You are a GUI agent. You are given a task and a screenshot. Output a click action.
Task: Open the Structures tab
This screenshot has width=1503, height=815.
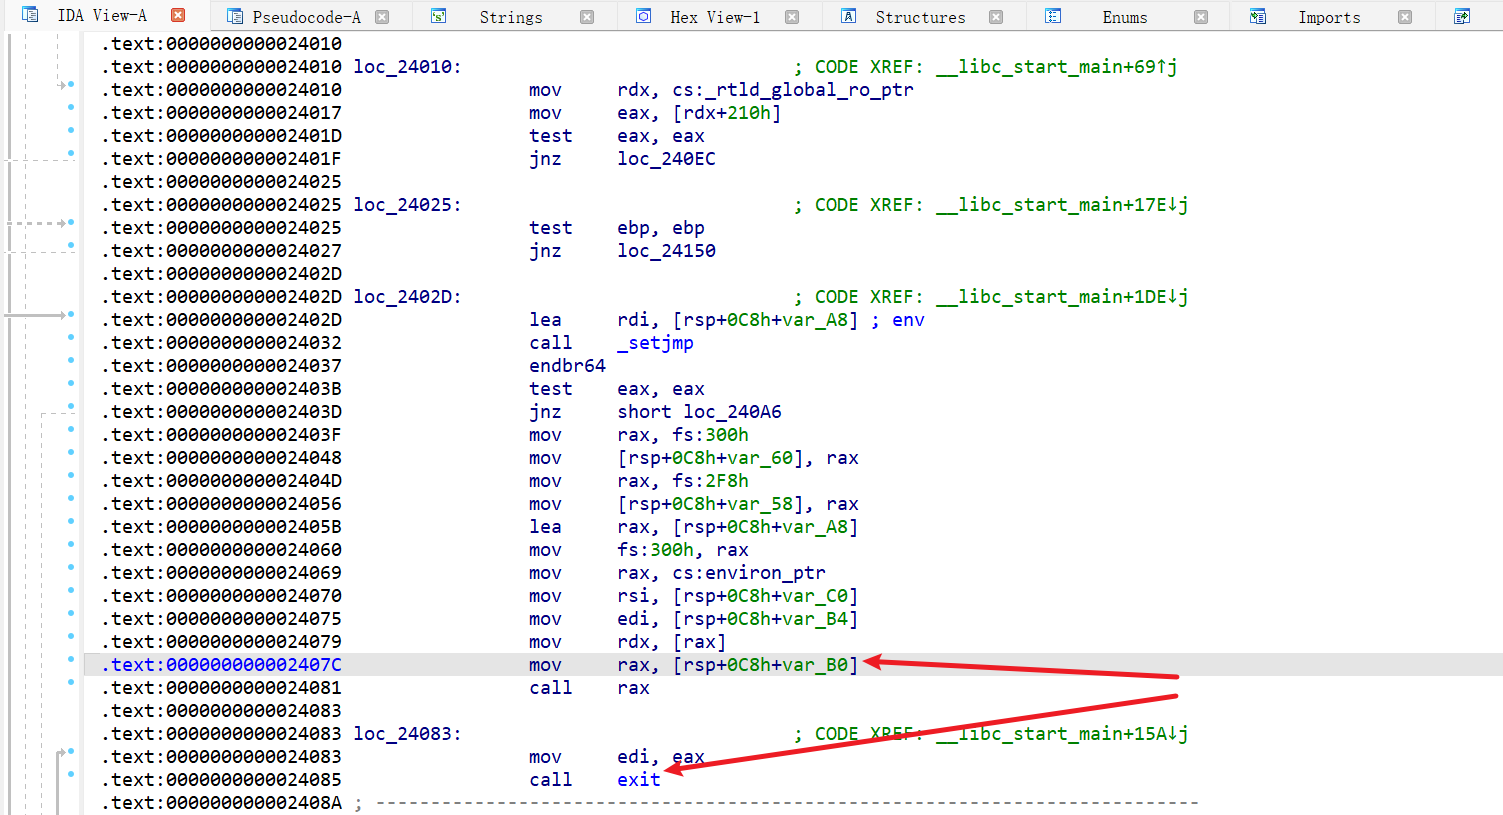pos(920,17)
